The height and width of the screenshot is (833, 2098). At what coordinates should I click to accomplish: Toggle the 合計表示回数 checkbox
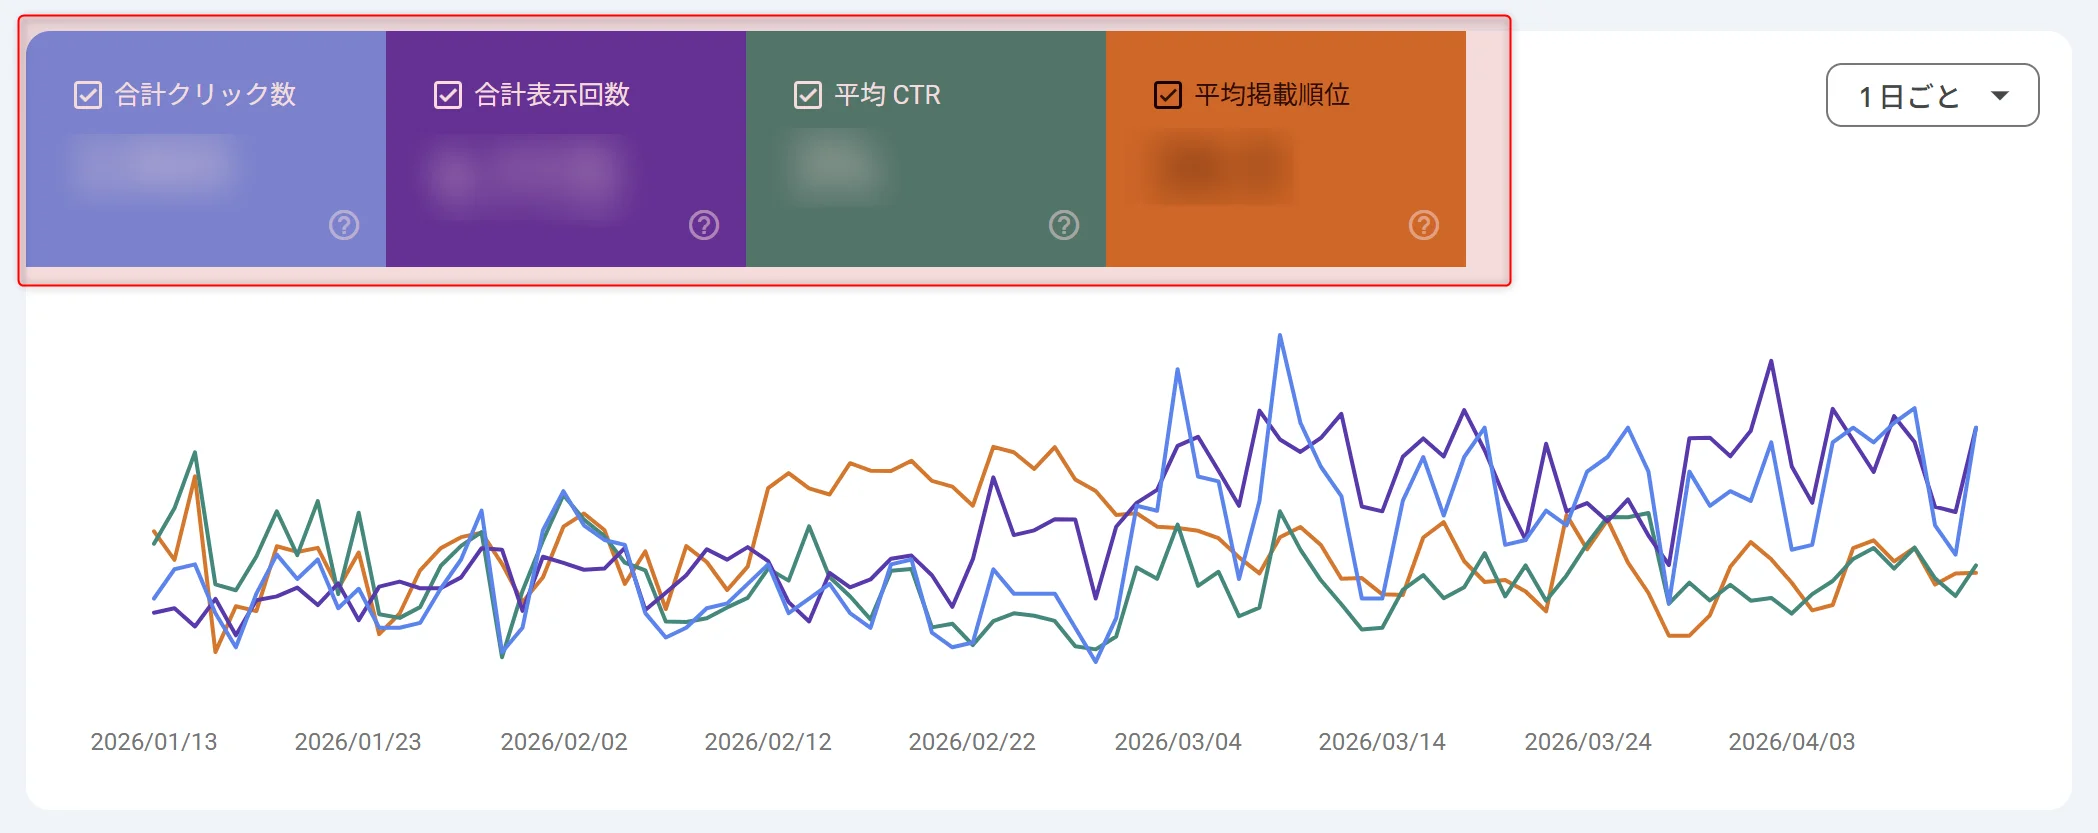click(448, 95)
